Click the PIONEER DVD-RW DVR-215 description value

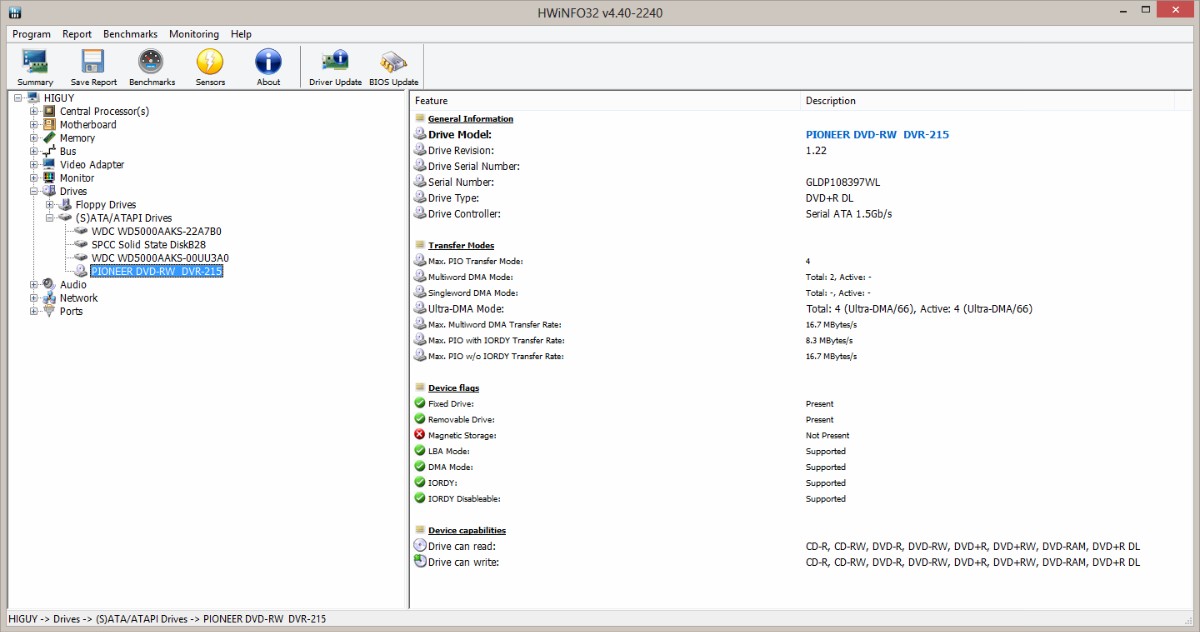(877, 134)
